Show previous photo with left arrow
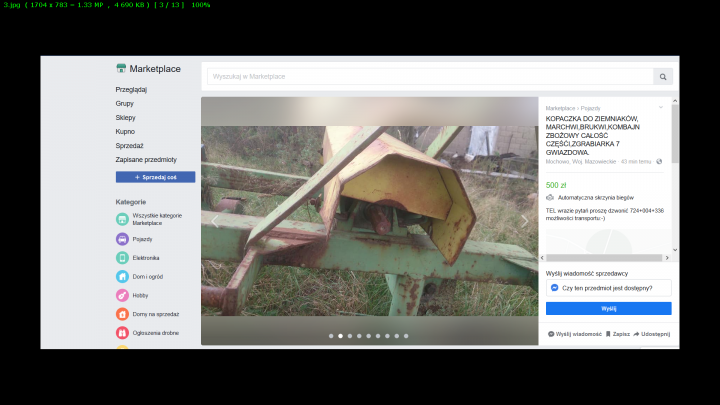 (x=214, y=221)
